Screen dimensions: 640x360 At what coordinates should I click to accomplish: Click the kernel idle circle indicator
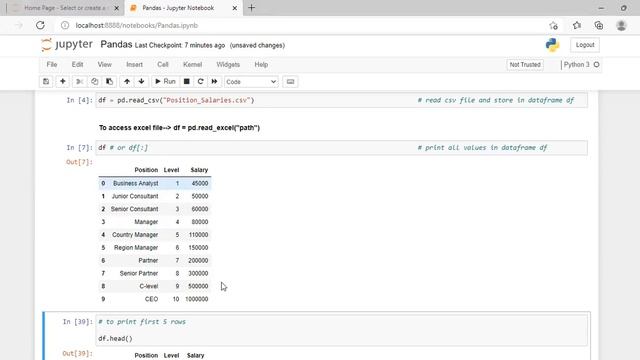596,64
